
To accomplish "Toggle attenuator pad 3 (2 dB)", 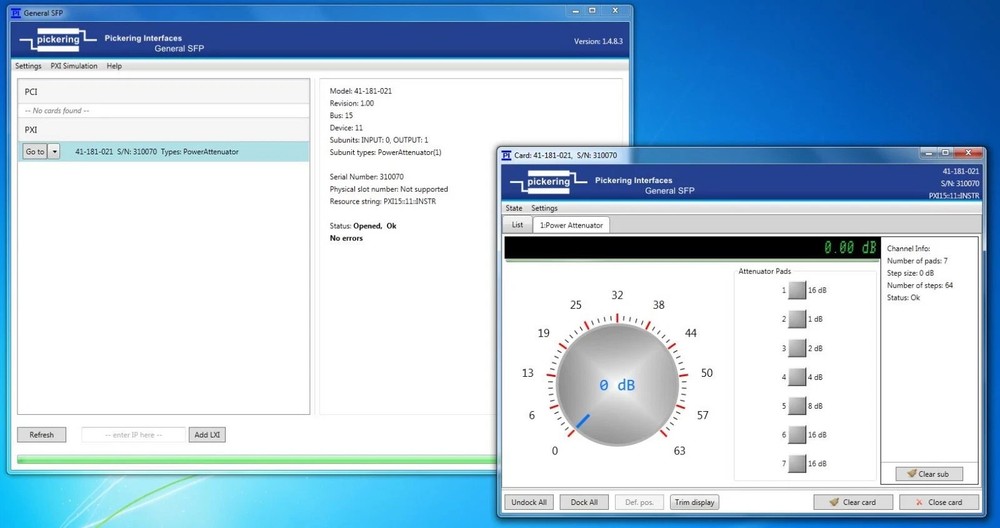I will point(797,348).
